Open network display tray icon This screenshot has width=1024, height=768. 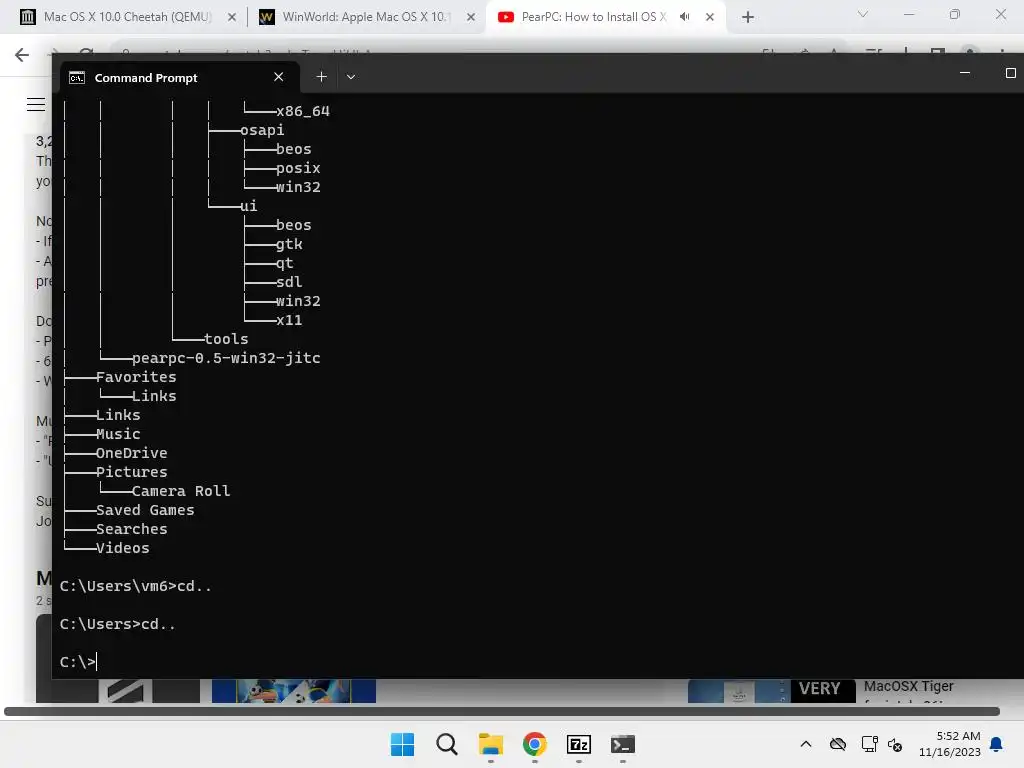click(x=869, y=744)
